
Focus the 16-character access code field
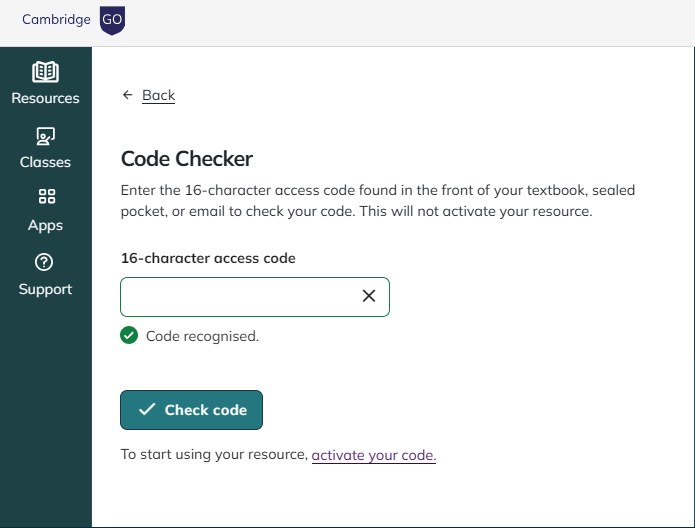coord(238,297)
